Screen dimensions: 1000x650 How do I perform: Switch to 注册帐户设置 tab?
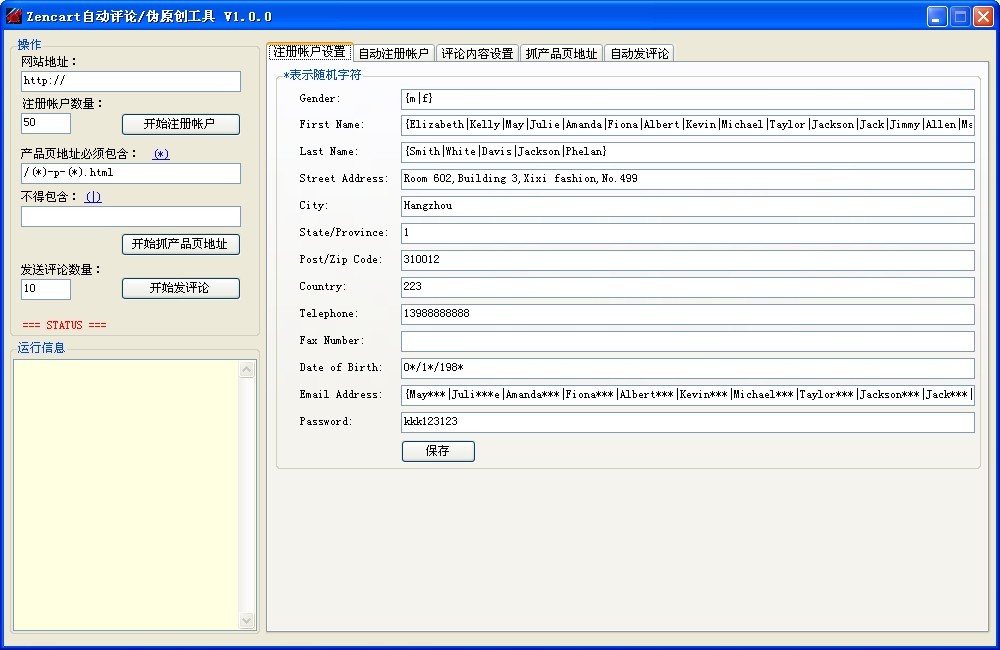309,52
